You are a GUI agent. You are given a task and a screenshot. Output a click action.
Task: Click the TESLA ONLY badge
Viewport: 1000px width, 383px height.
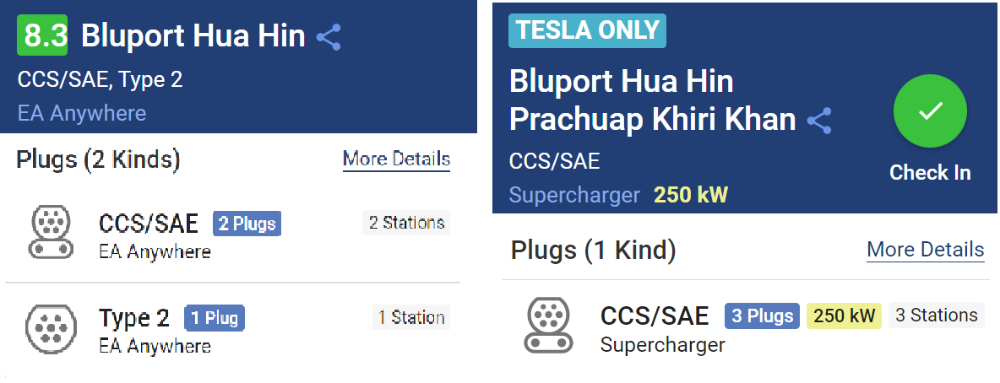(x=587, y=31)
